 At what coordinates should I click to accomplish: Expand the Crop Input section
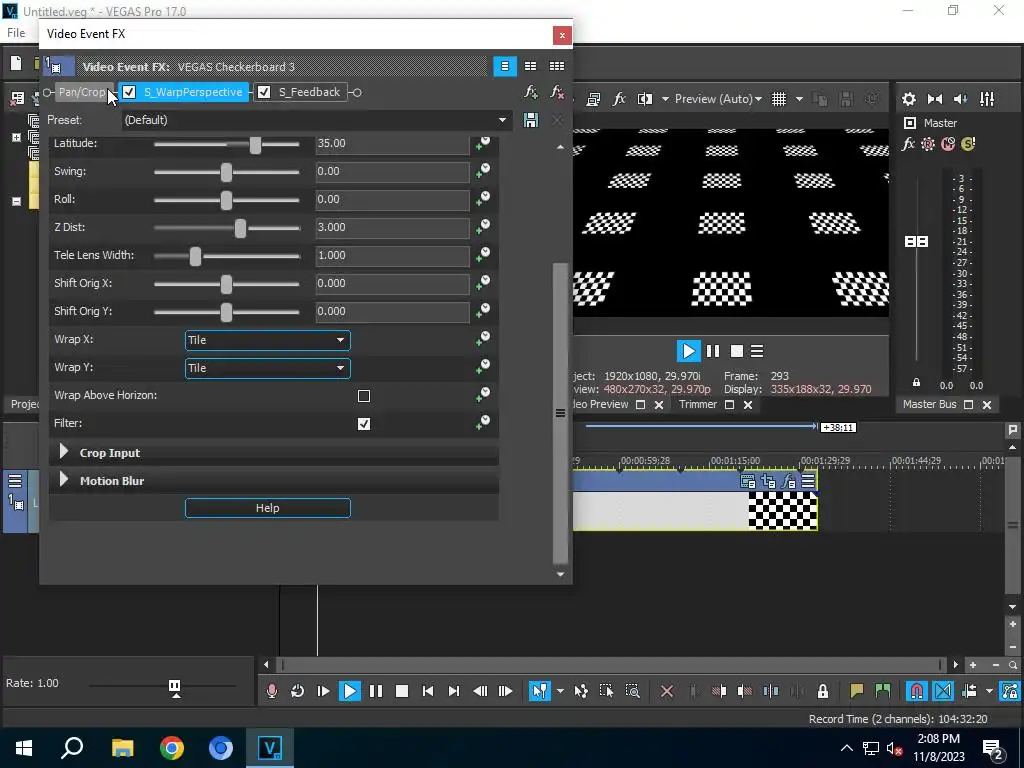coord(63,452)
